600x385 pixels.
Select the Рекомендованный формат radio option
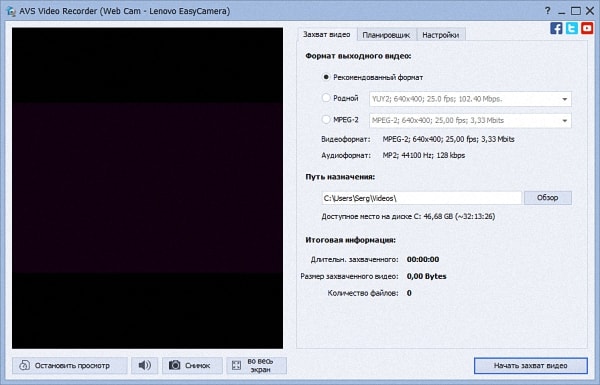coord(326,77)
